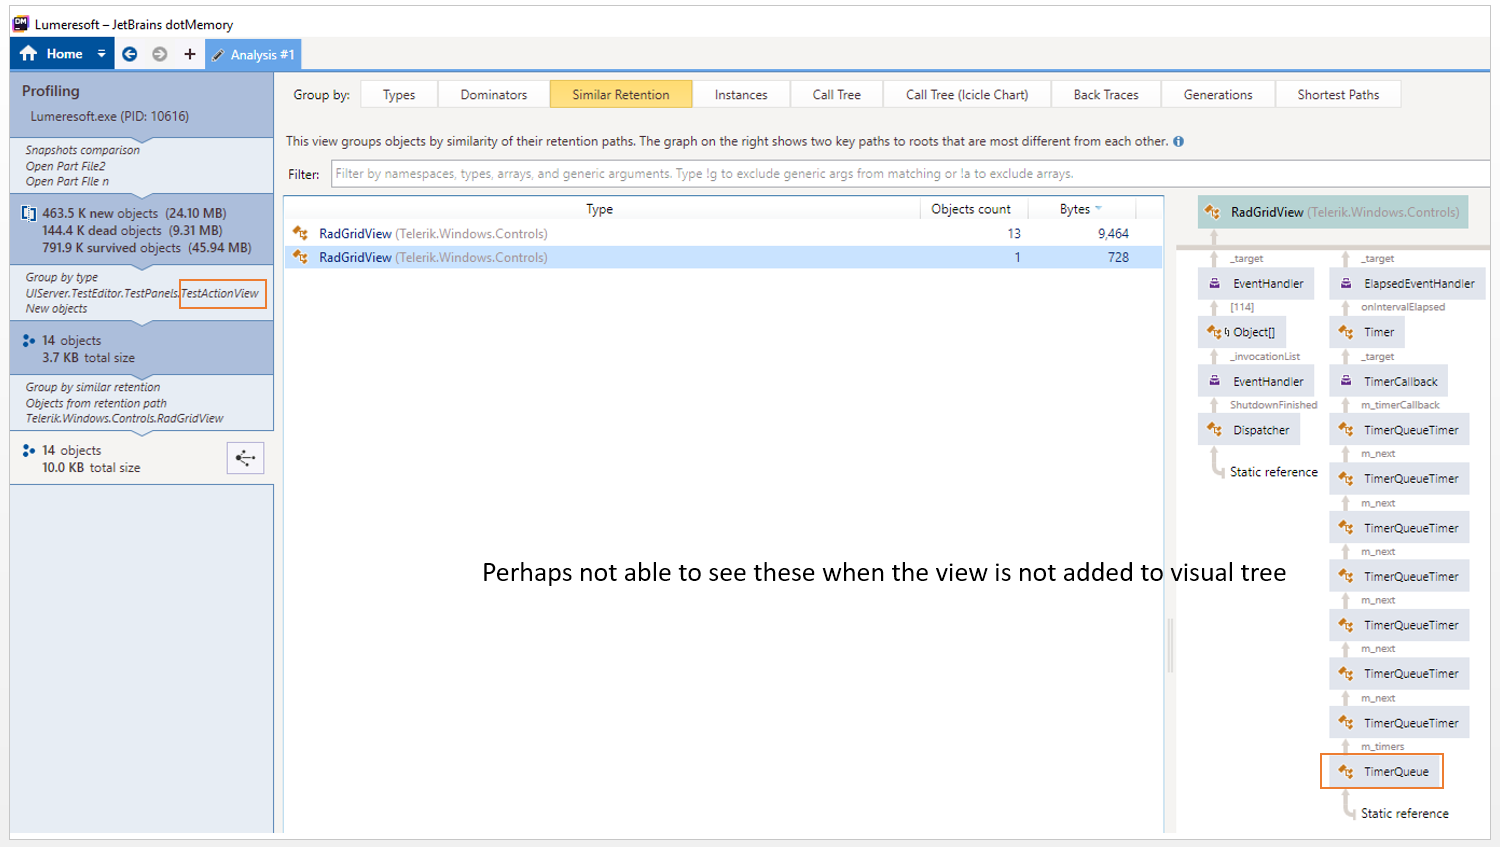Click the m_timers edge label

pos(1382,747)
